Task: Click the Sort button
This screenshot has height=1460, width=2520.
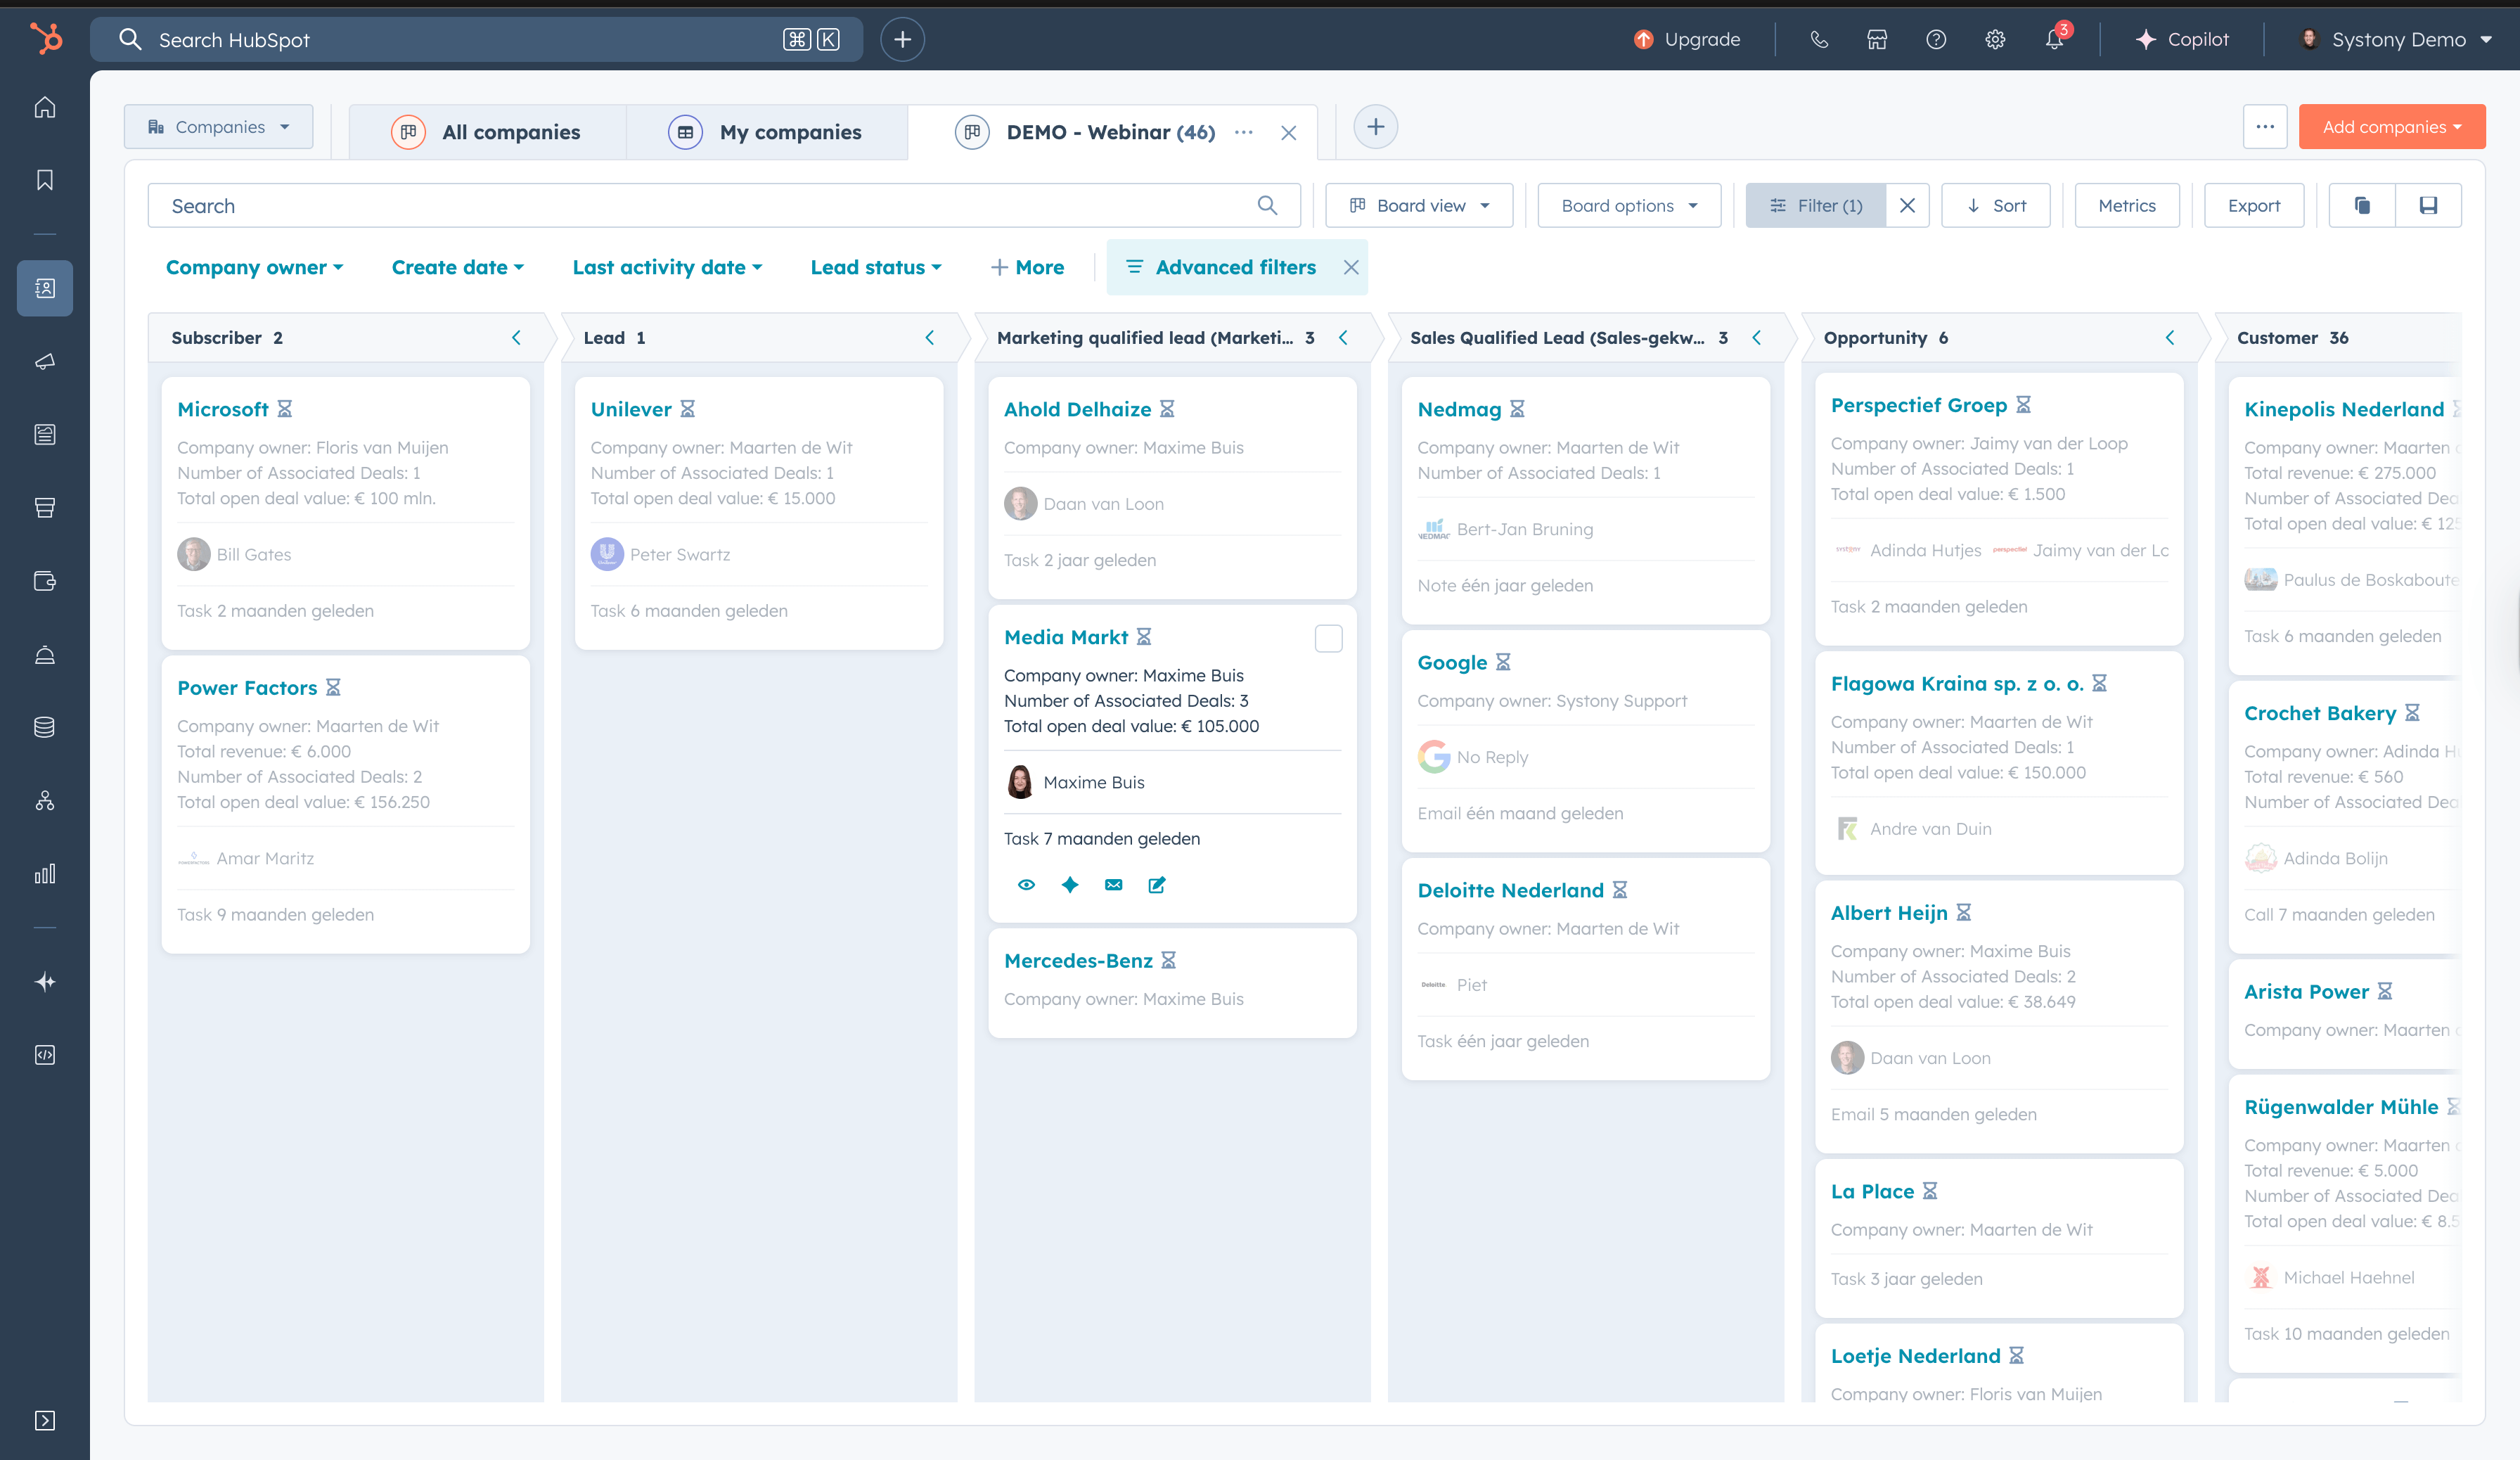Action: (x=1995, y=205)
